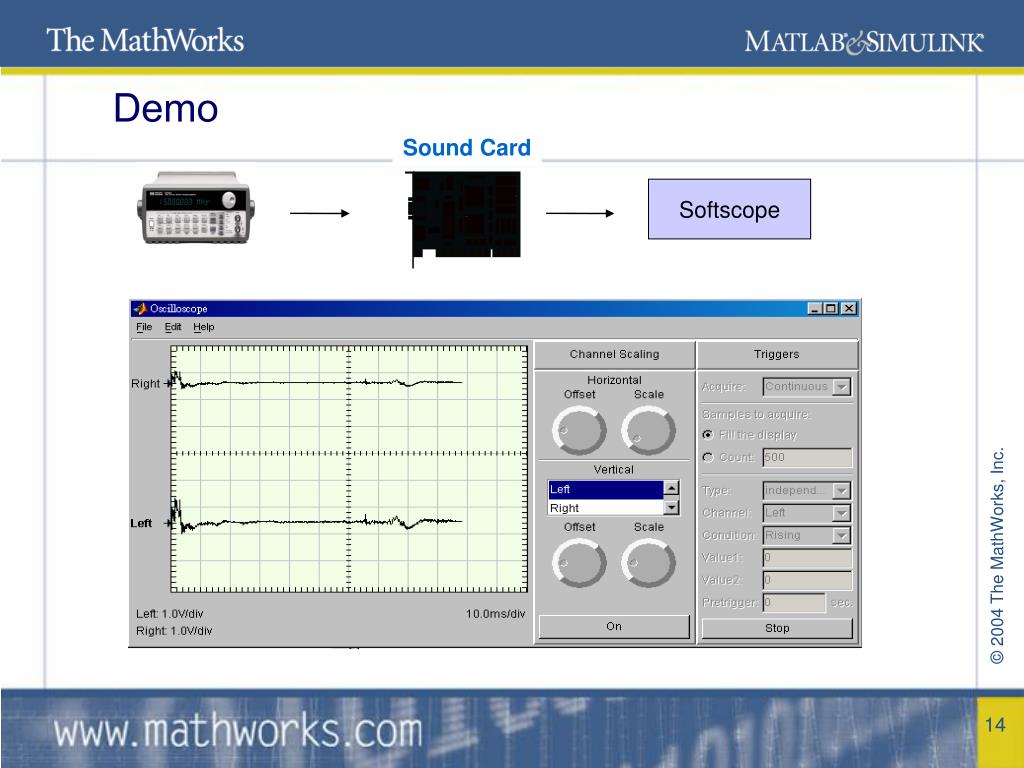Click the MATLAB logo in Oscilloscope title bar
Viewport: 1024px width, 768px height.
coord(140,308)
